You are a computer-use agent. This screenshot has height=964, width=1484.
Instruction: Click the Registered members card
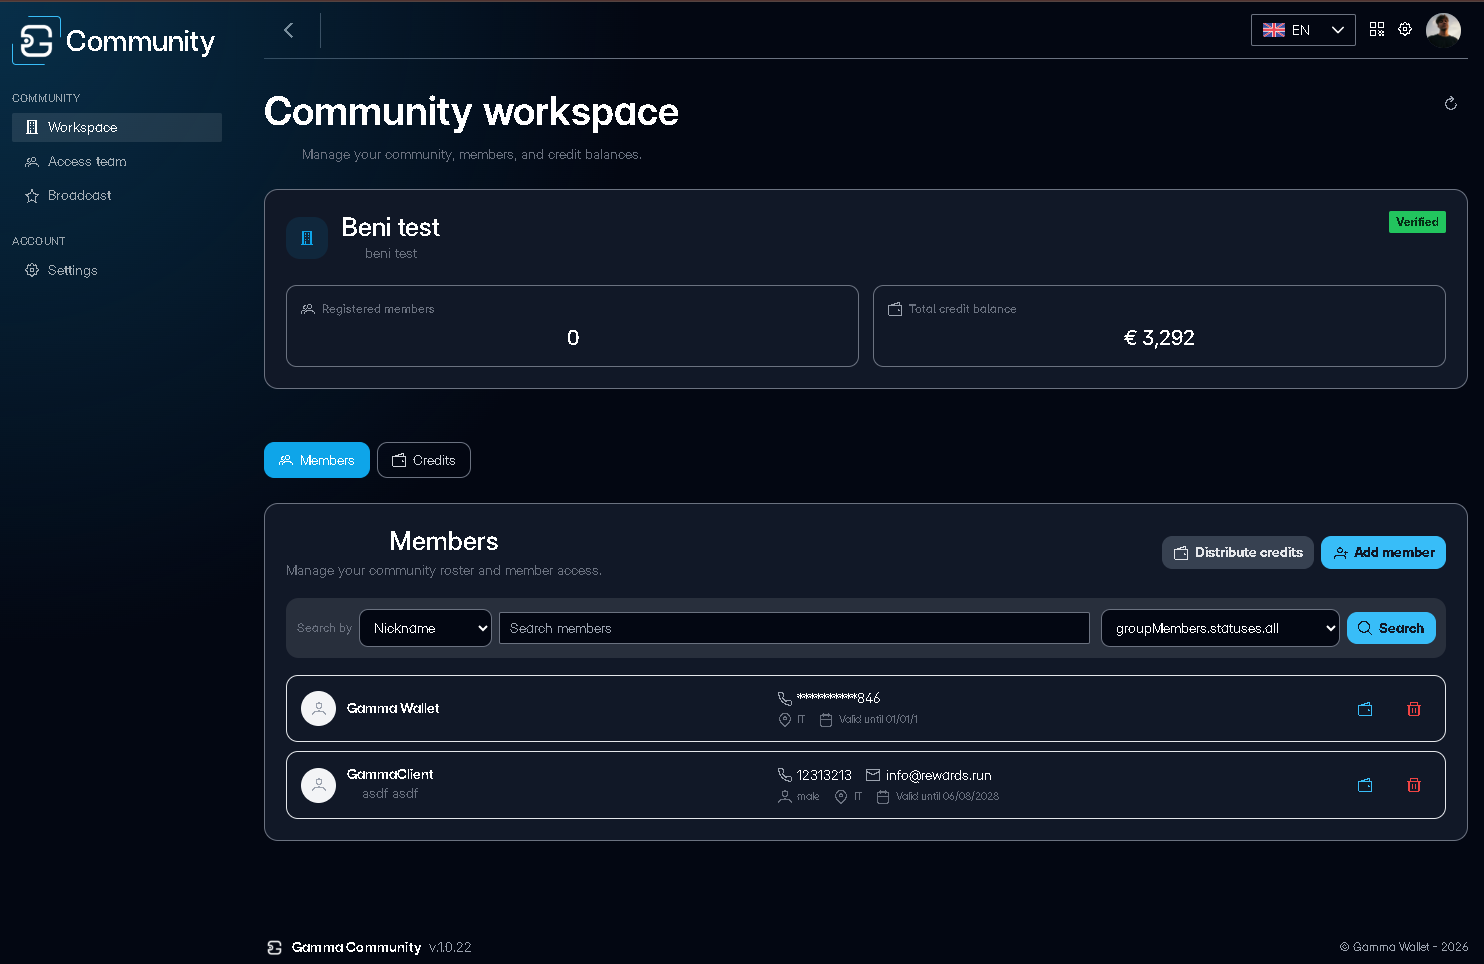[x=572, y=326]
